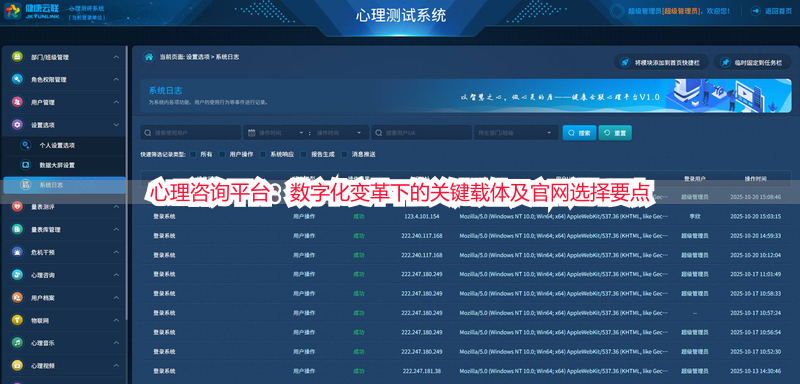
Task: Click the timestamp 2025-10-13 14:30:46
Action: [755, 371]
